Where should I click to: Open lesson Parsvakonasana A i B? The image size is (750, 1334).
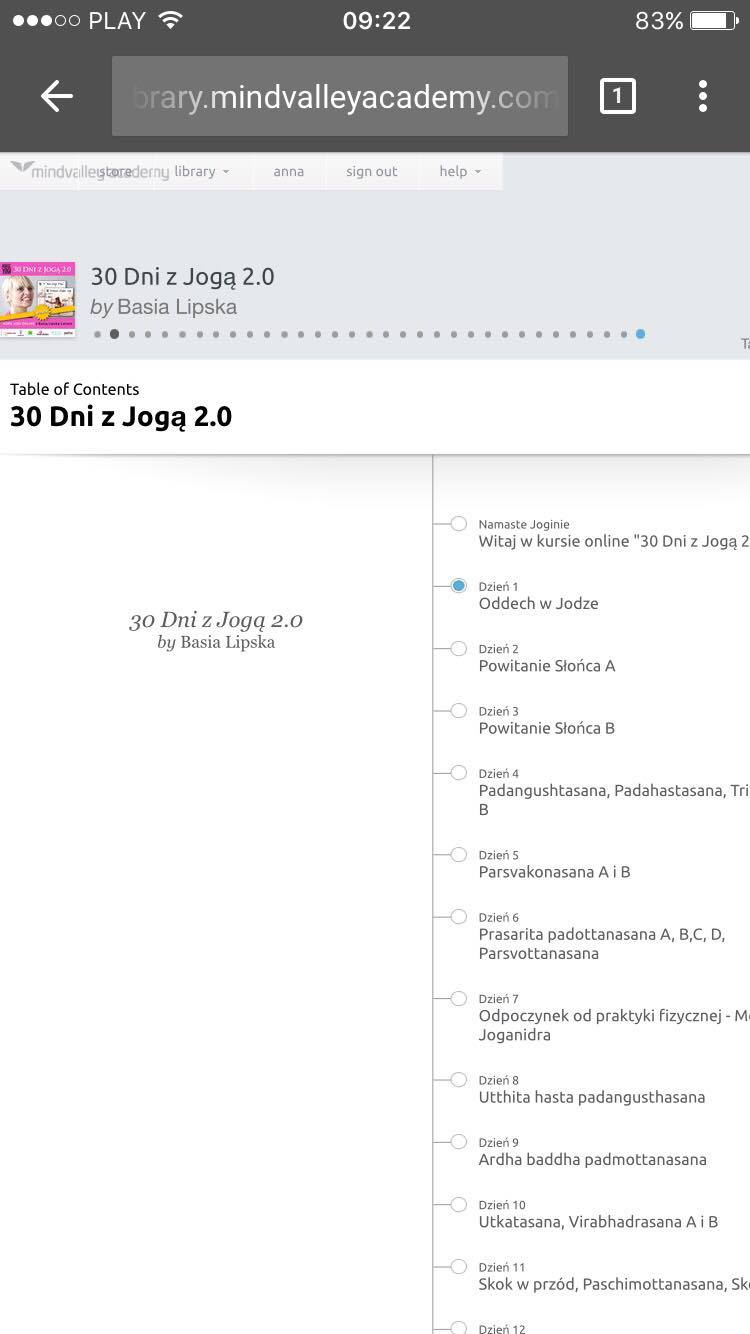(554, 872)
